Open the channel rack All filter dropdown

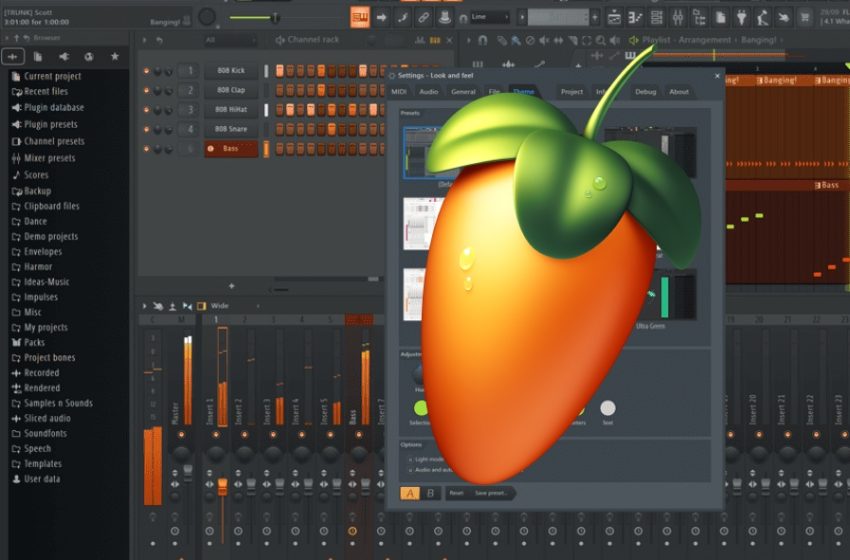[x=230, y=40]
